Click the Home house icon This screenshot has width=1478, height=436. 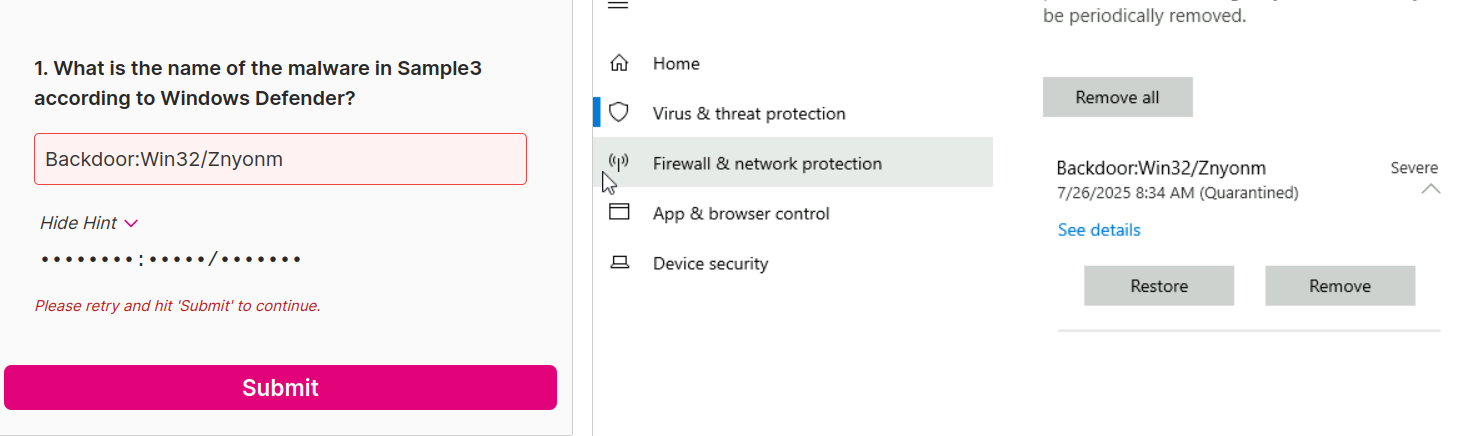tap(619, 64)
